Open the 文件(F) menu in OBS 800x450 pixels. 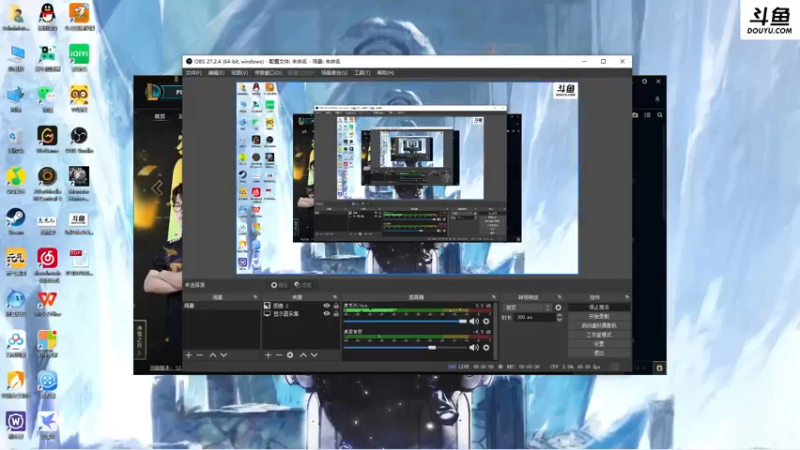tap(193, 73)
